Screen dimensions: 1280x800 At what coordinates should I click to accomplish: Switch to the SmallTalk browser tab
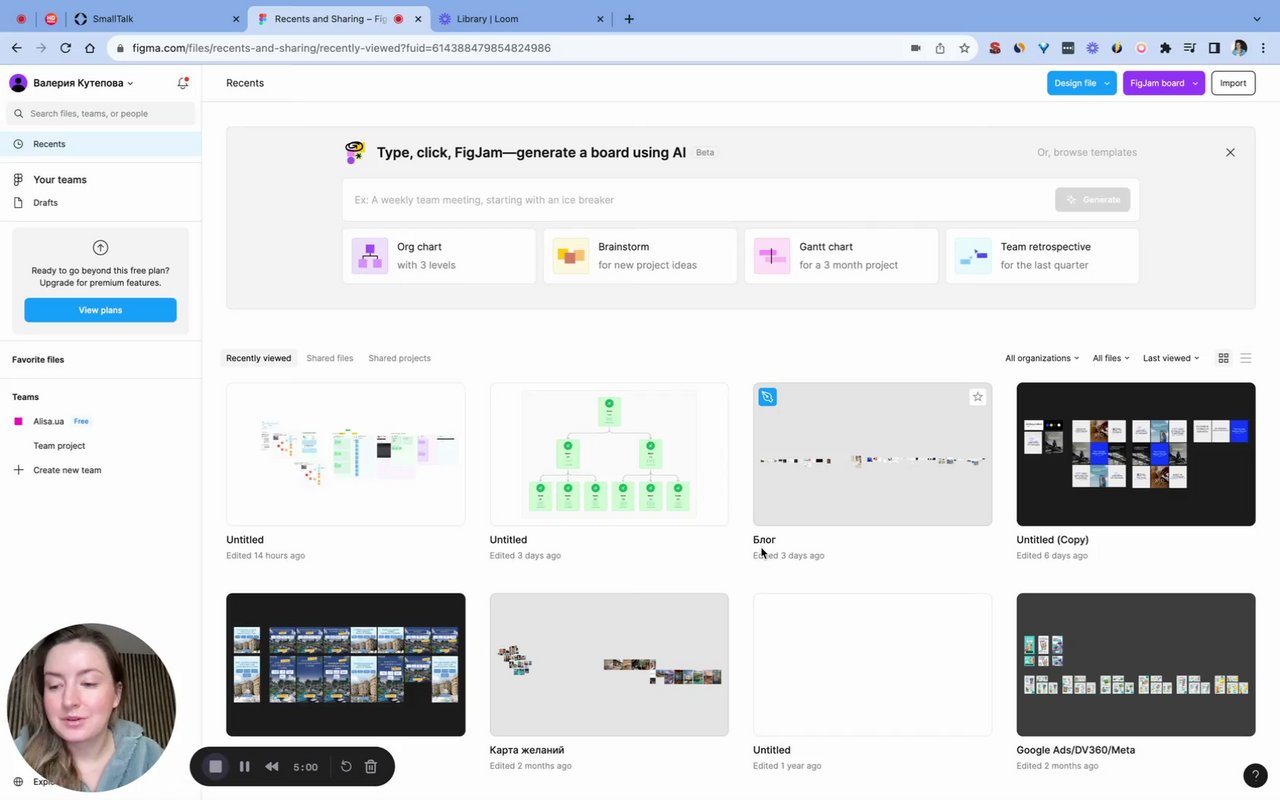[158, 19]
